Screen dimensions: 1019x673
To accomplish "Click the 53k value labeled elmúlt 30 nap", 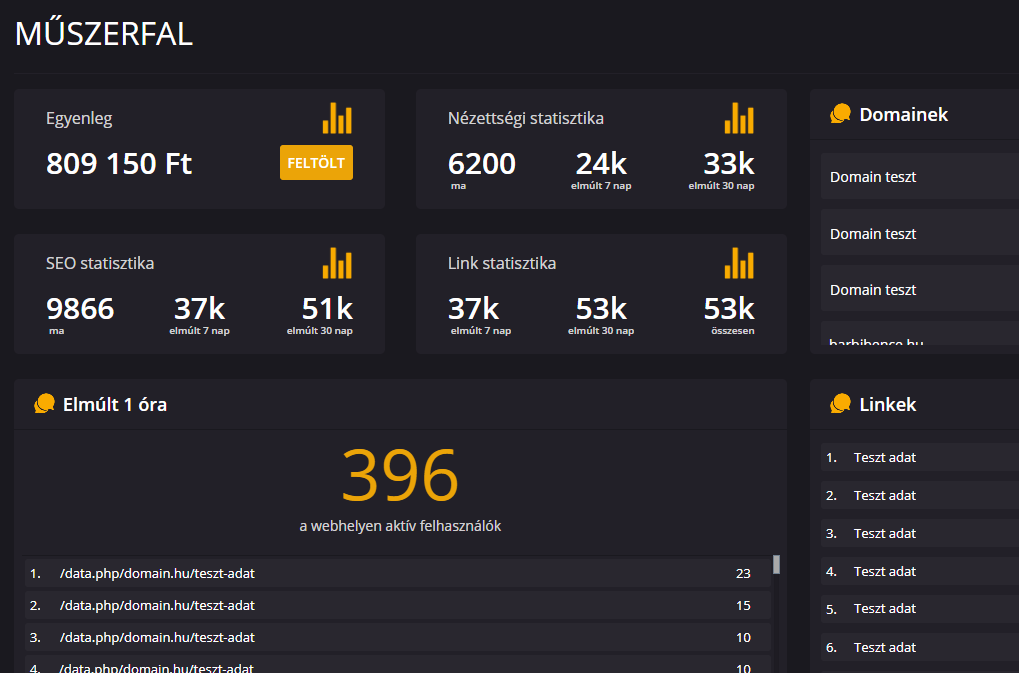I will (601, 309).
